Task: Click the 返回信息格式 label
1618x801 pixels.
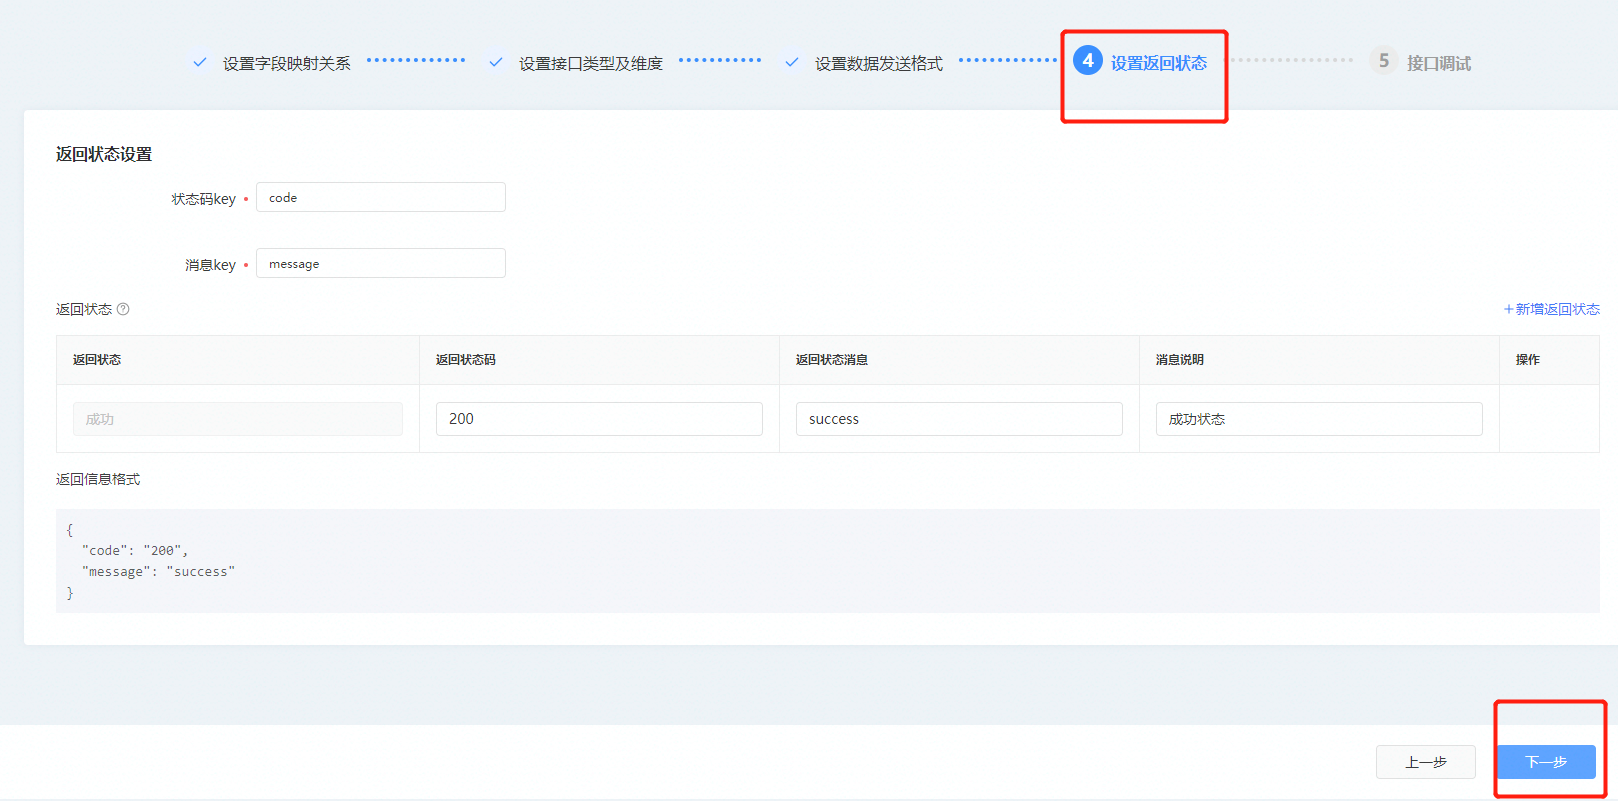Action: pyautogui.click(x=98, y=479)
